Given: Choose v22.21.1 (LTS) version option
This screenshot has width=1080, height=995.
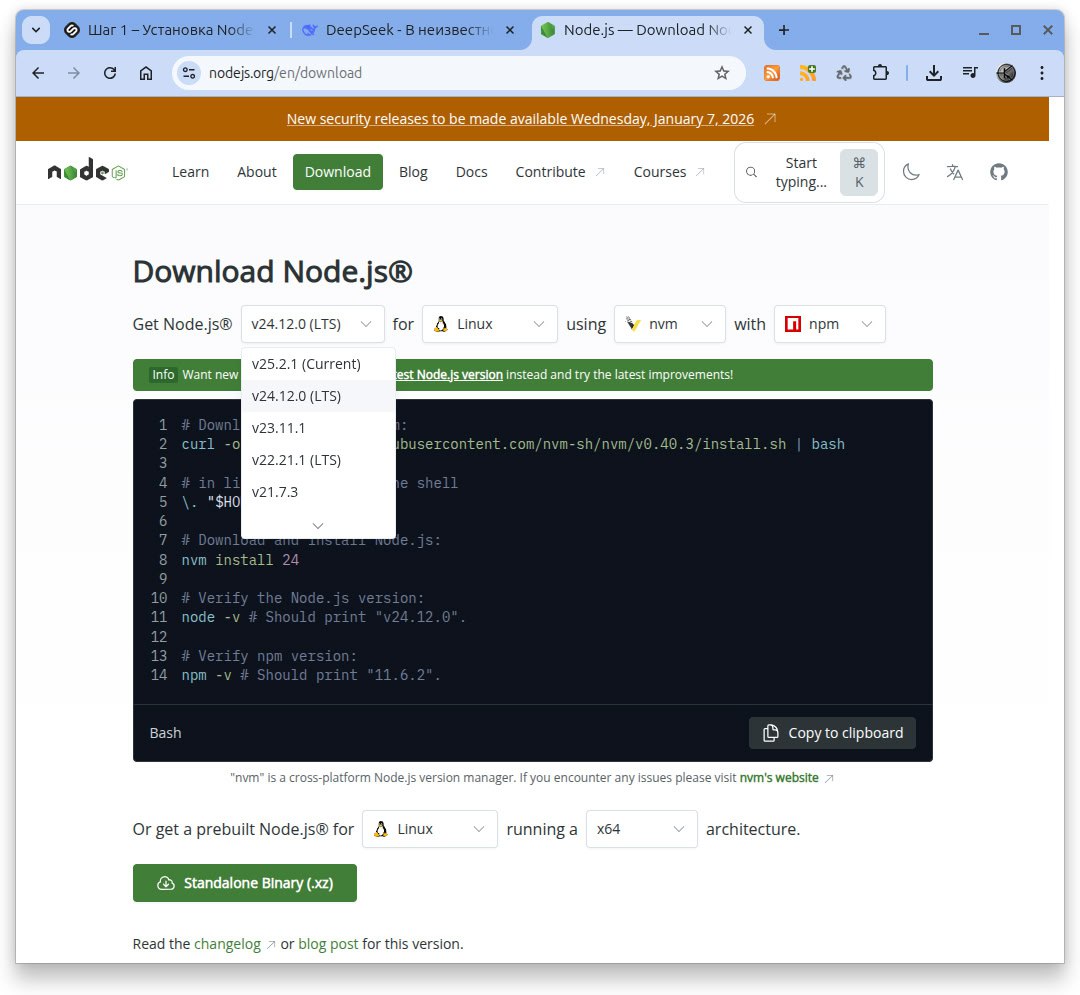Looking at the screenshot, I should 296,460.
